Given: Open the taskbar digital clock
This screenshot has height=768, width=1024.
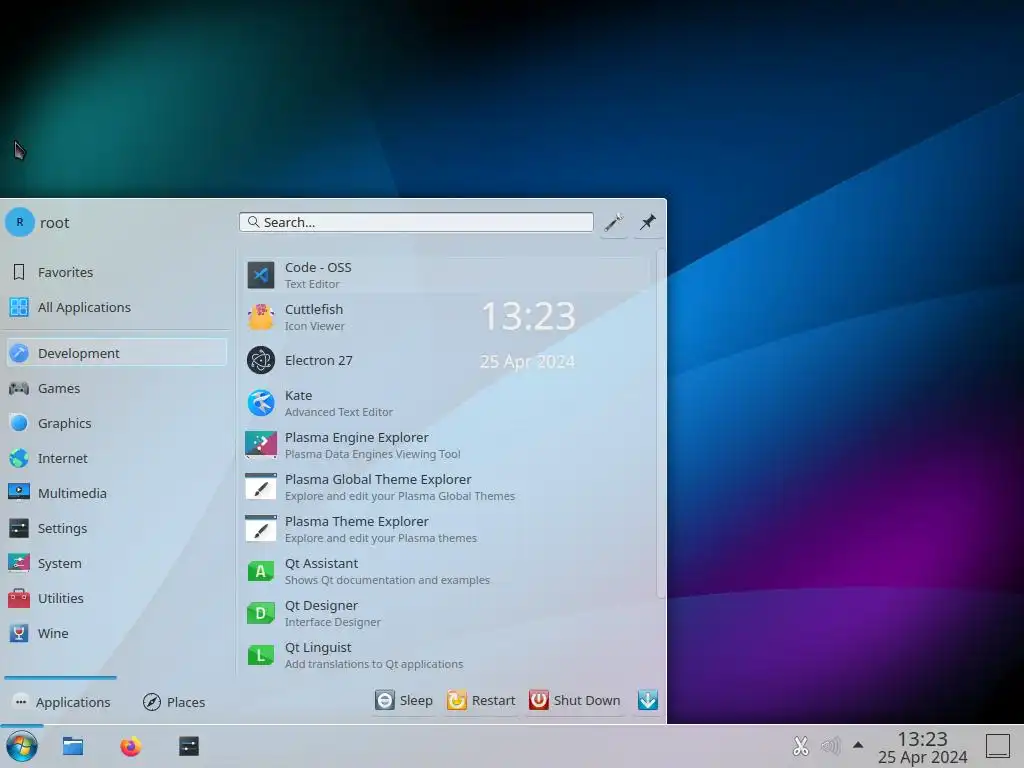Looking at the screenshot, I should pyautogui.click(x=922, y=747).
